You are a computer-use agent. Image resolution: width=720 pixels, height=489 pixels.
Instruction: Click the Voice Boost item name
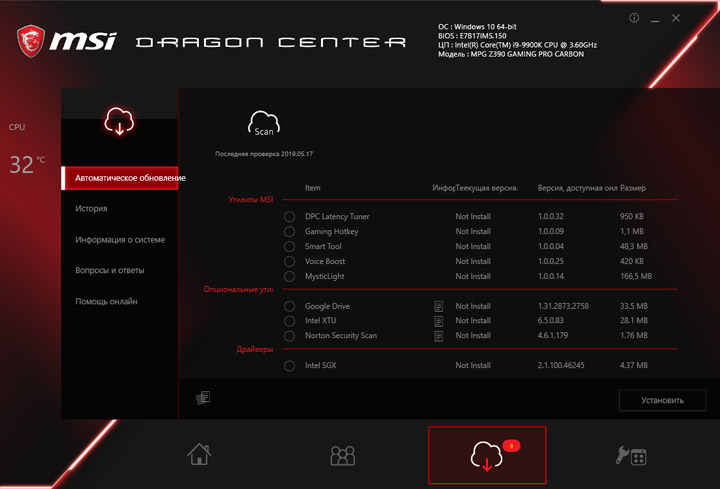(325, 261)
